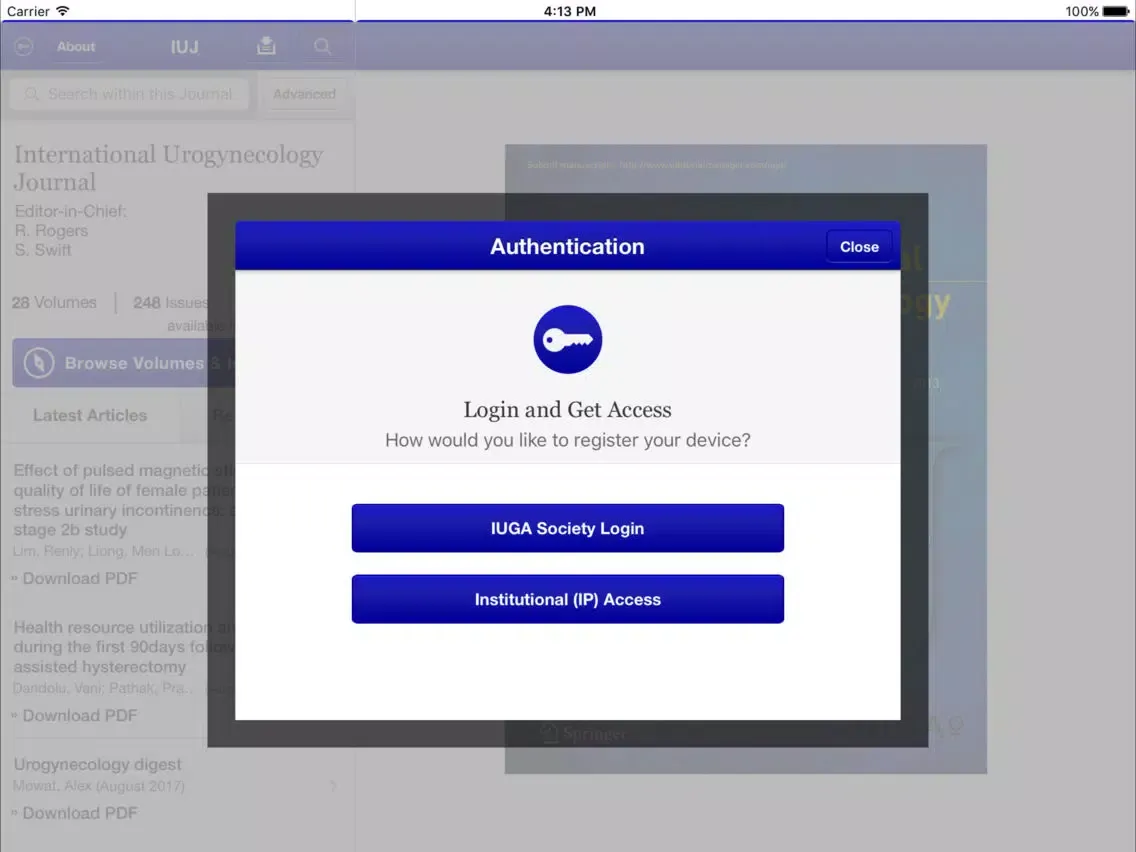The height and width of the screenshot is (852, 1136).
Task: Expand Urogynecology digest row chevron
Action: [333, 785]
